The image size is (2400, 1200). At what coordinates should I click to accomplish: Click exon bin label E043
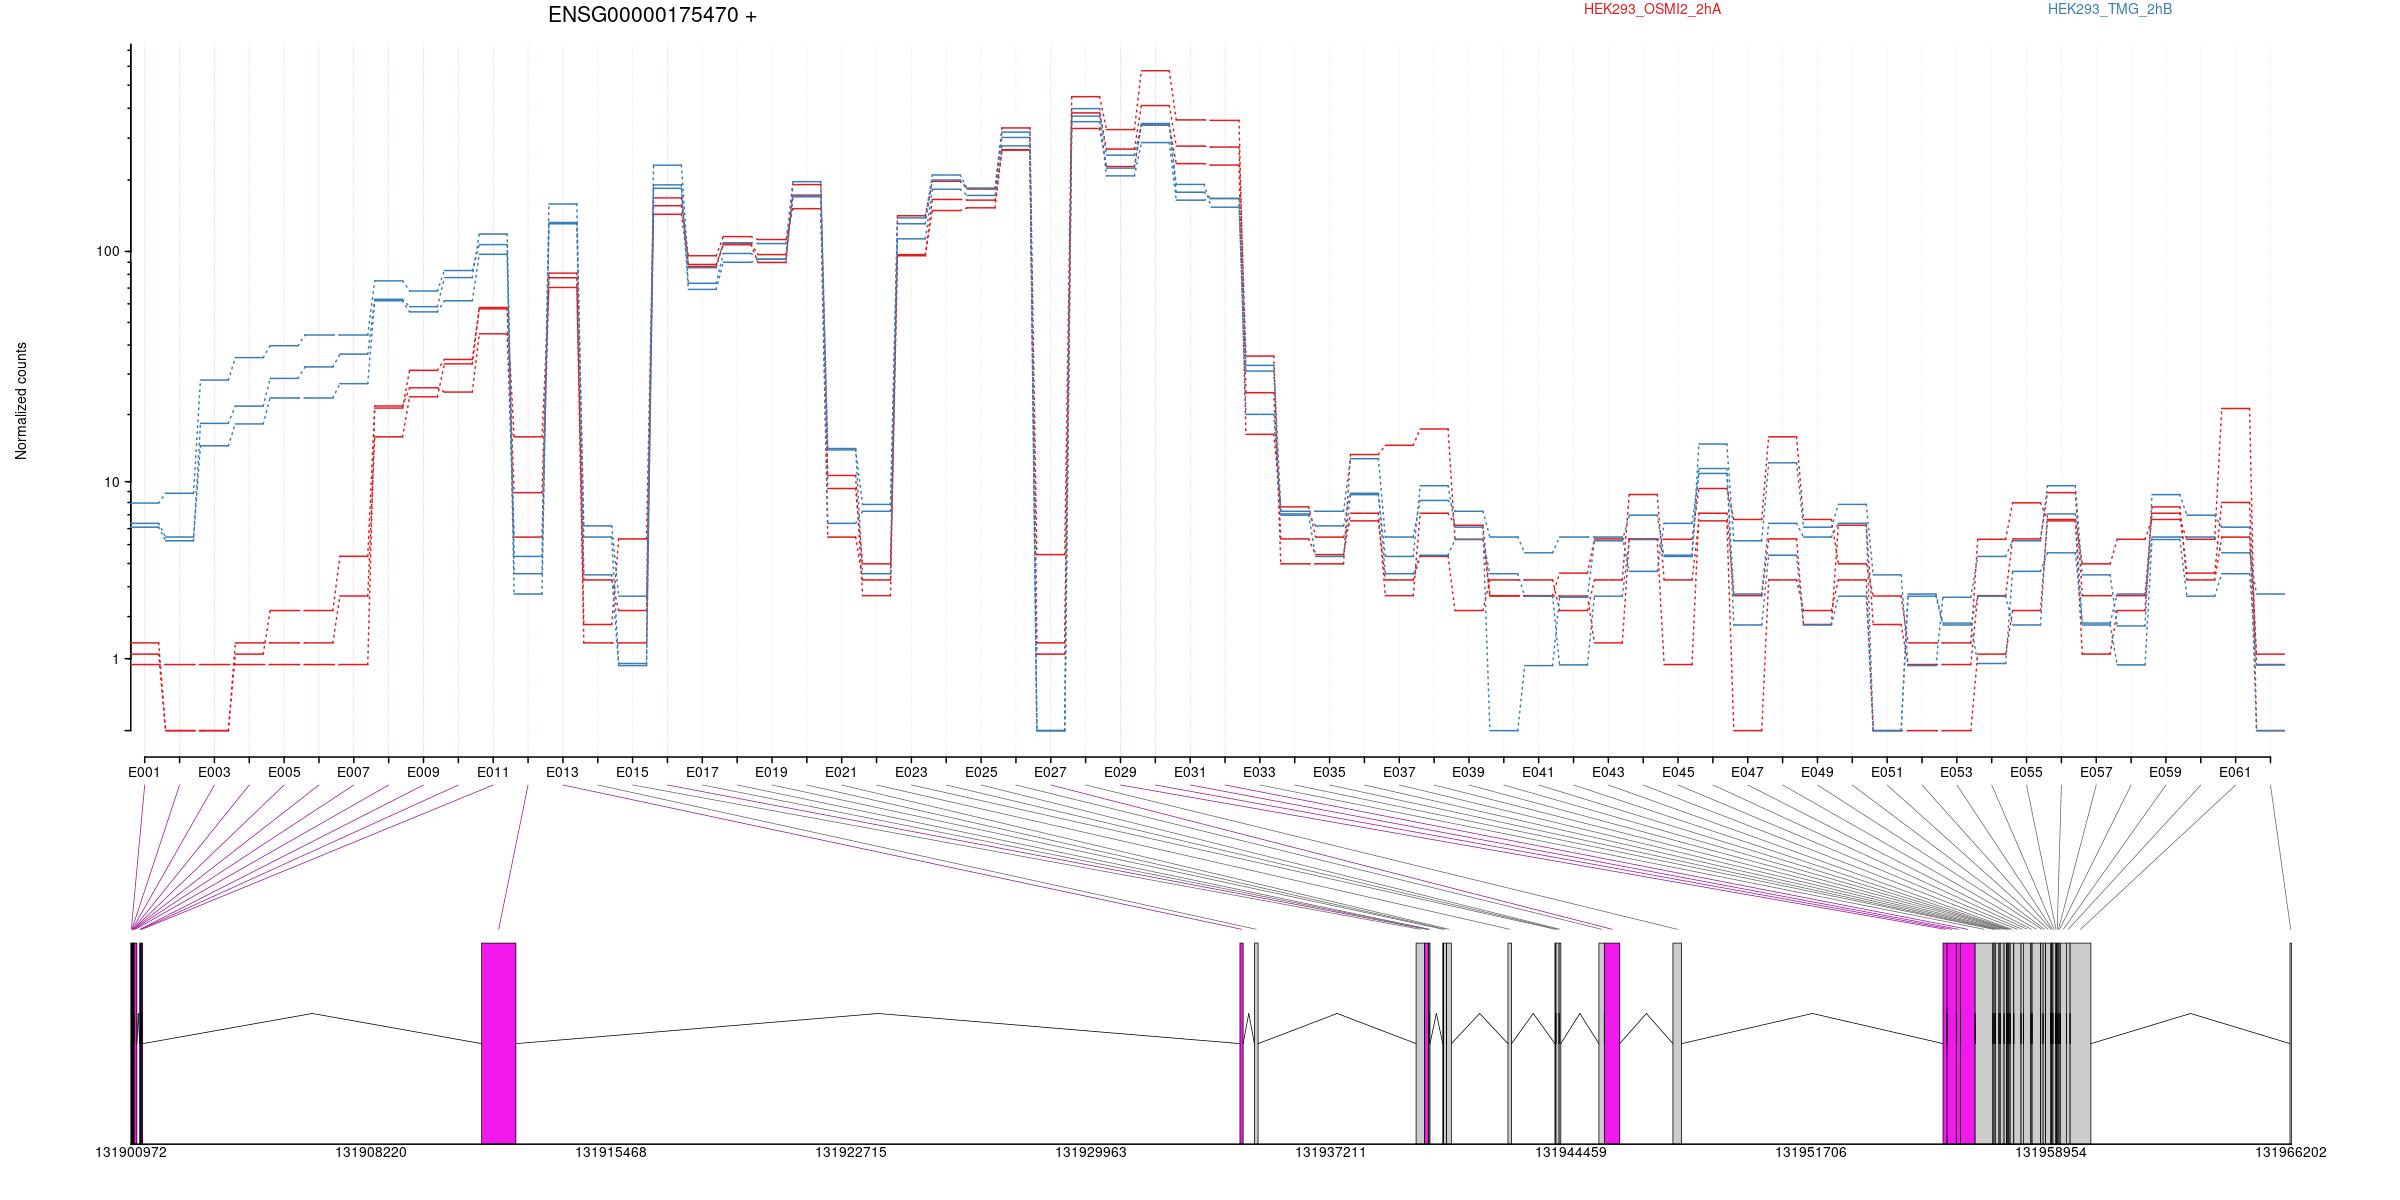1608,772
